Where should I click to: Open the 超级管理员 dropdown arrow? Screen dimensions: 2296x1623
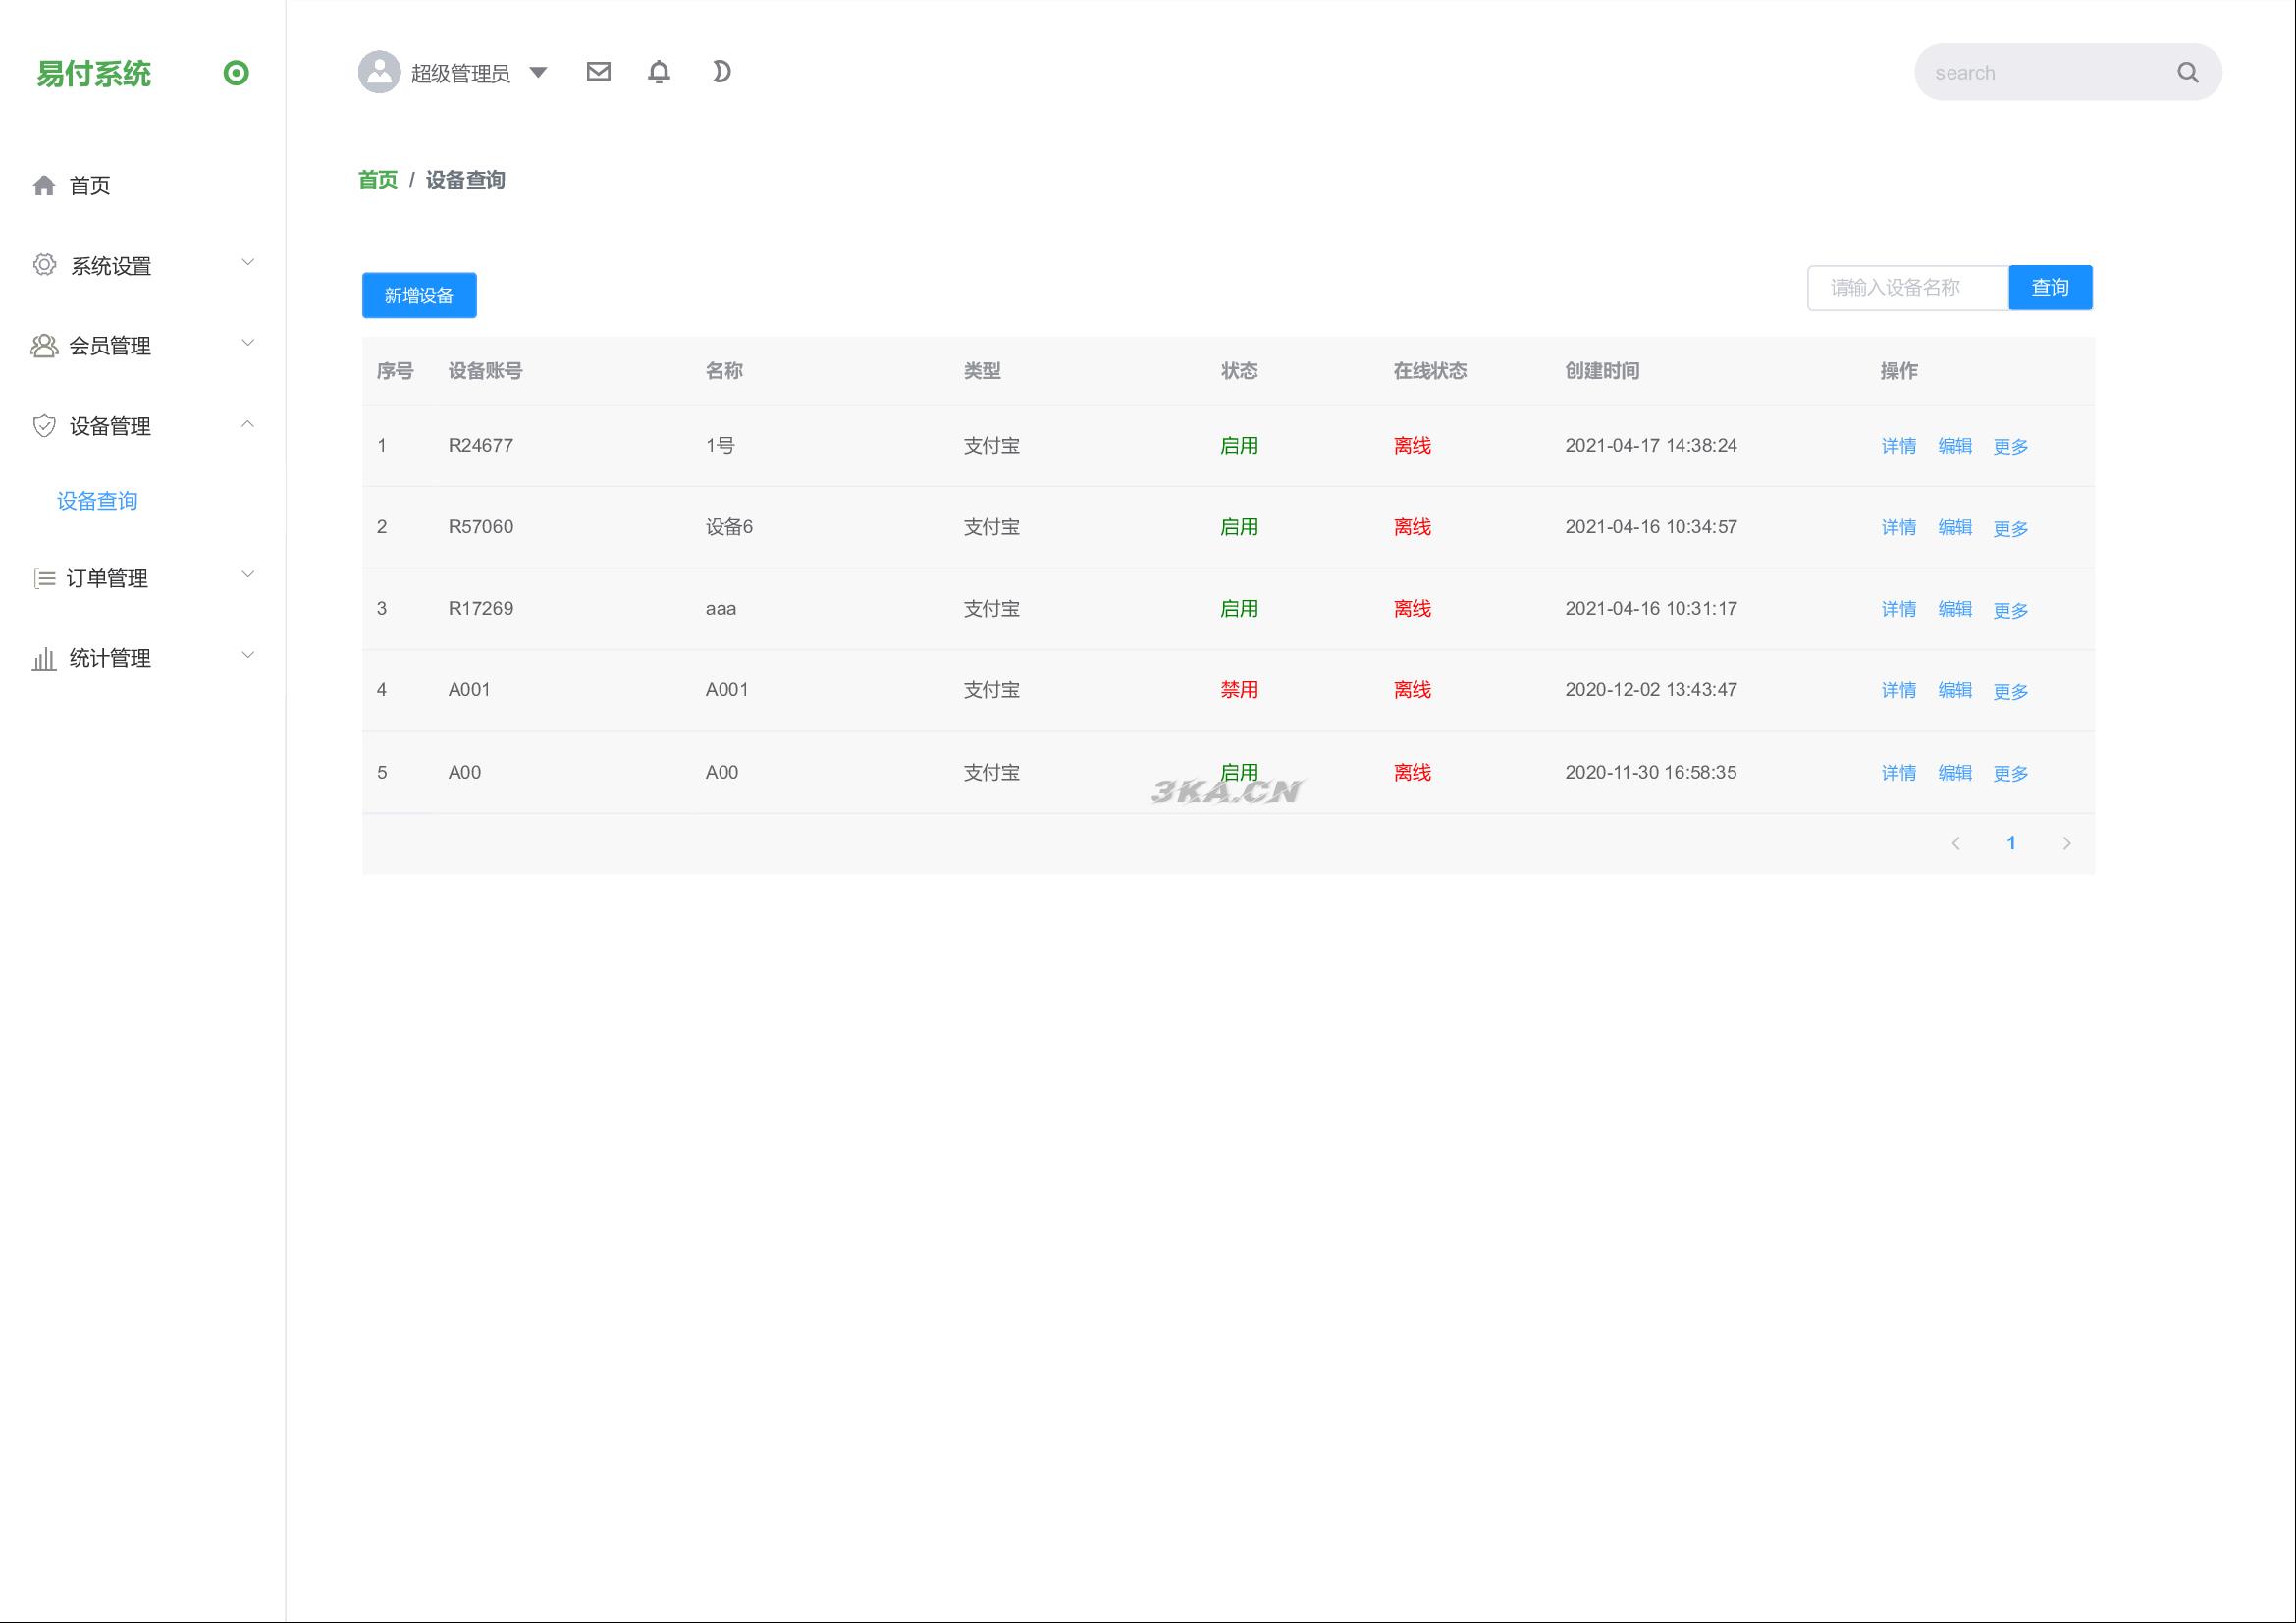(538, 72)
